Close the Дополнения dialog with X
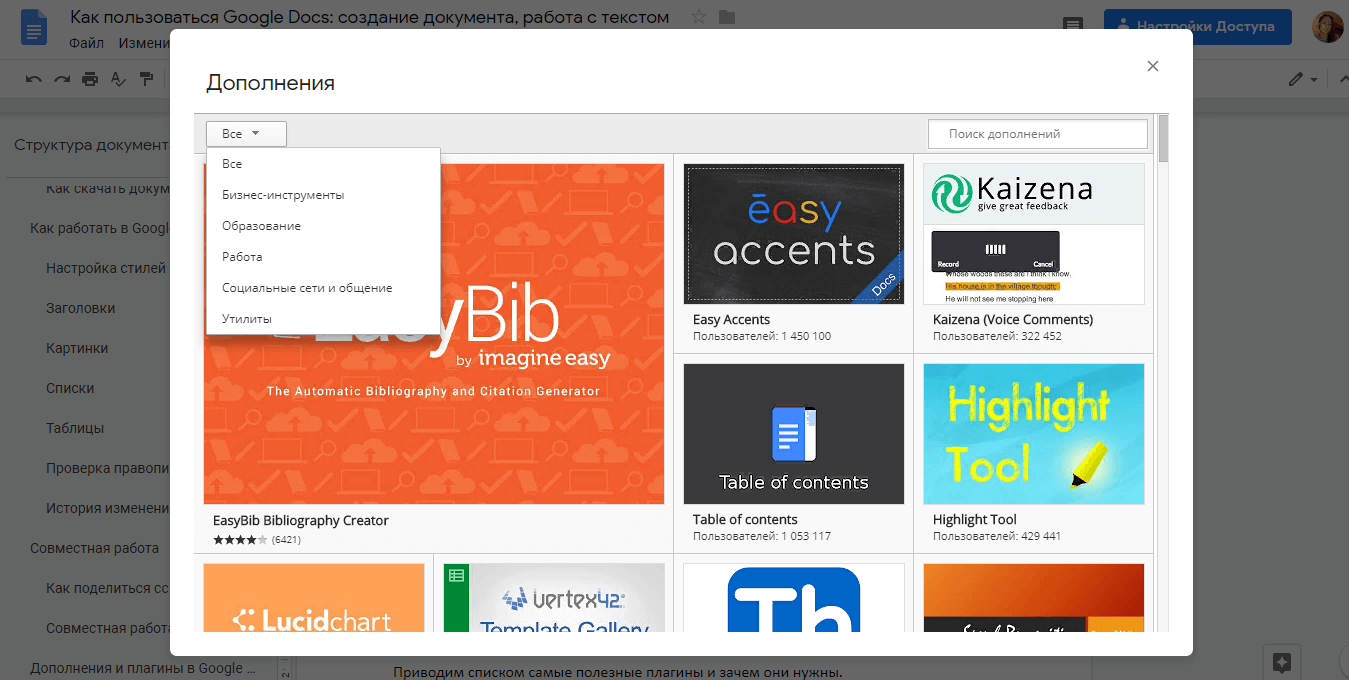Screen dimensions: 1349x680 [x=1152, y=66]
